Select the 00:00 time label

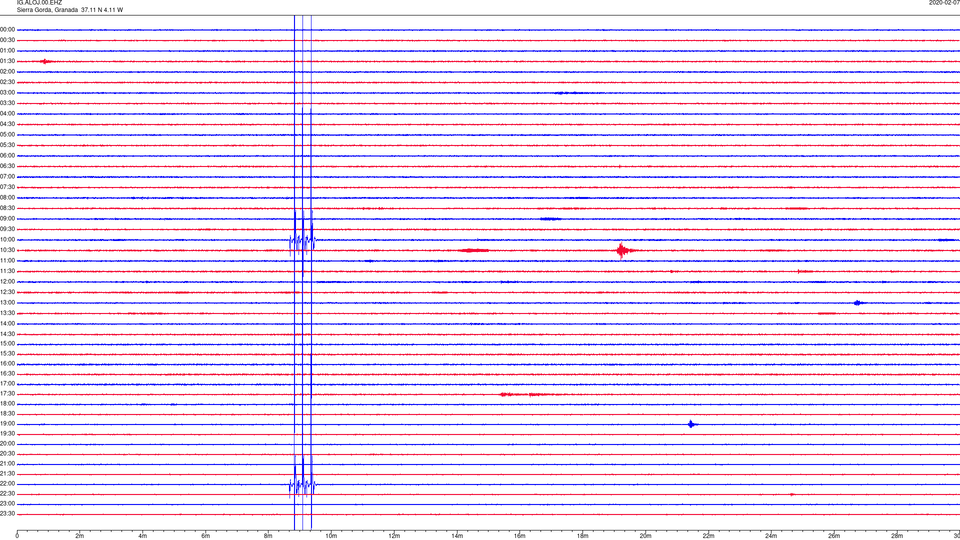coord(7,29)
